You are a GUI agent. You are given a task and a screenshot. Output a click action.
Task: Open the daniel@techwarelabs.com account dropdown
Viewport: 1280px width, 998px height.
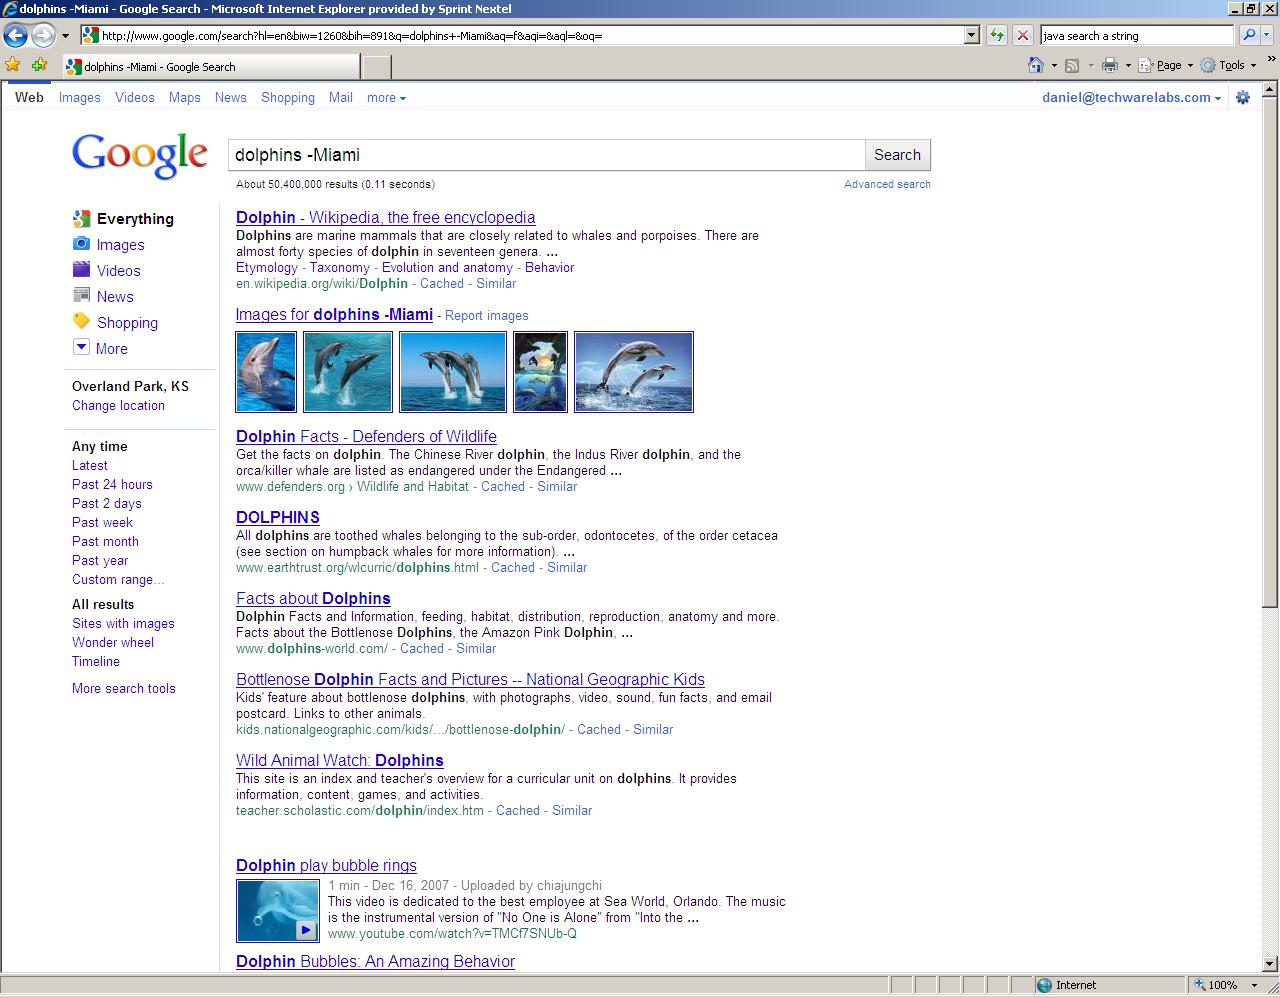point(1131,98)
